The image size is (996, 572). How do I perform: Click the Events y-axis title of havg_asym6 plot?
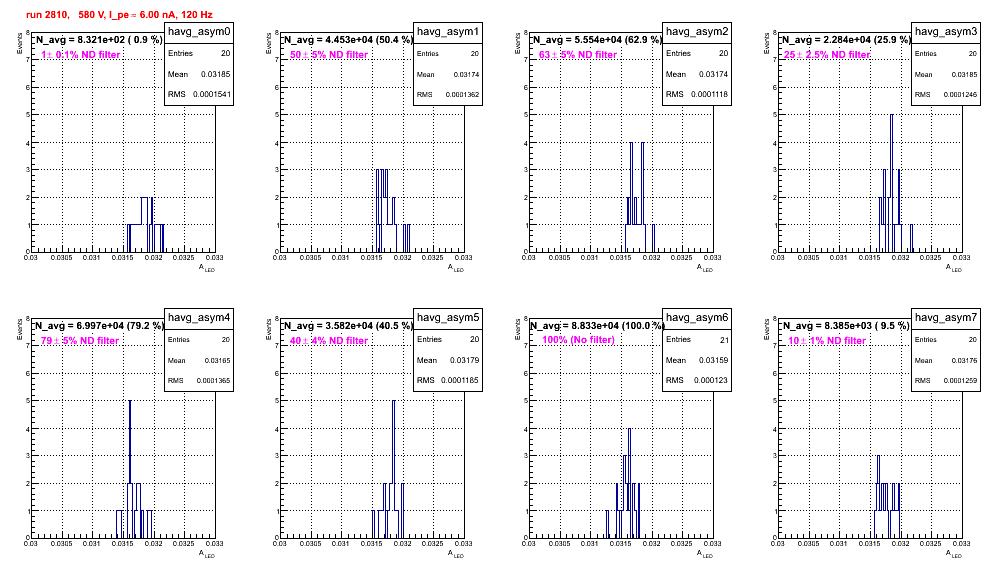pos(518,330)
